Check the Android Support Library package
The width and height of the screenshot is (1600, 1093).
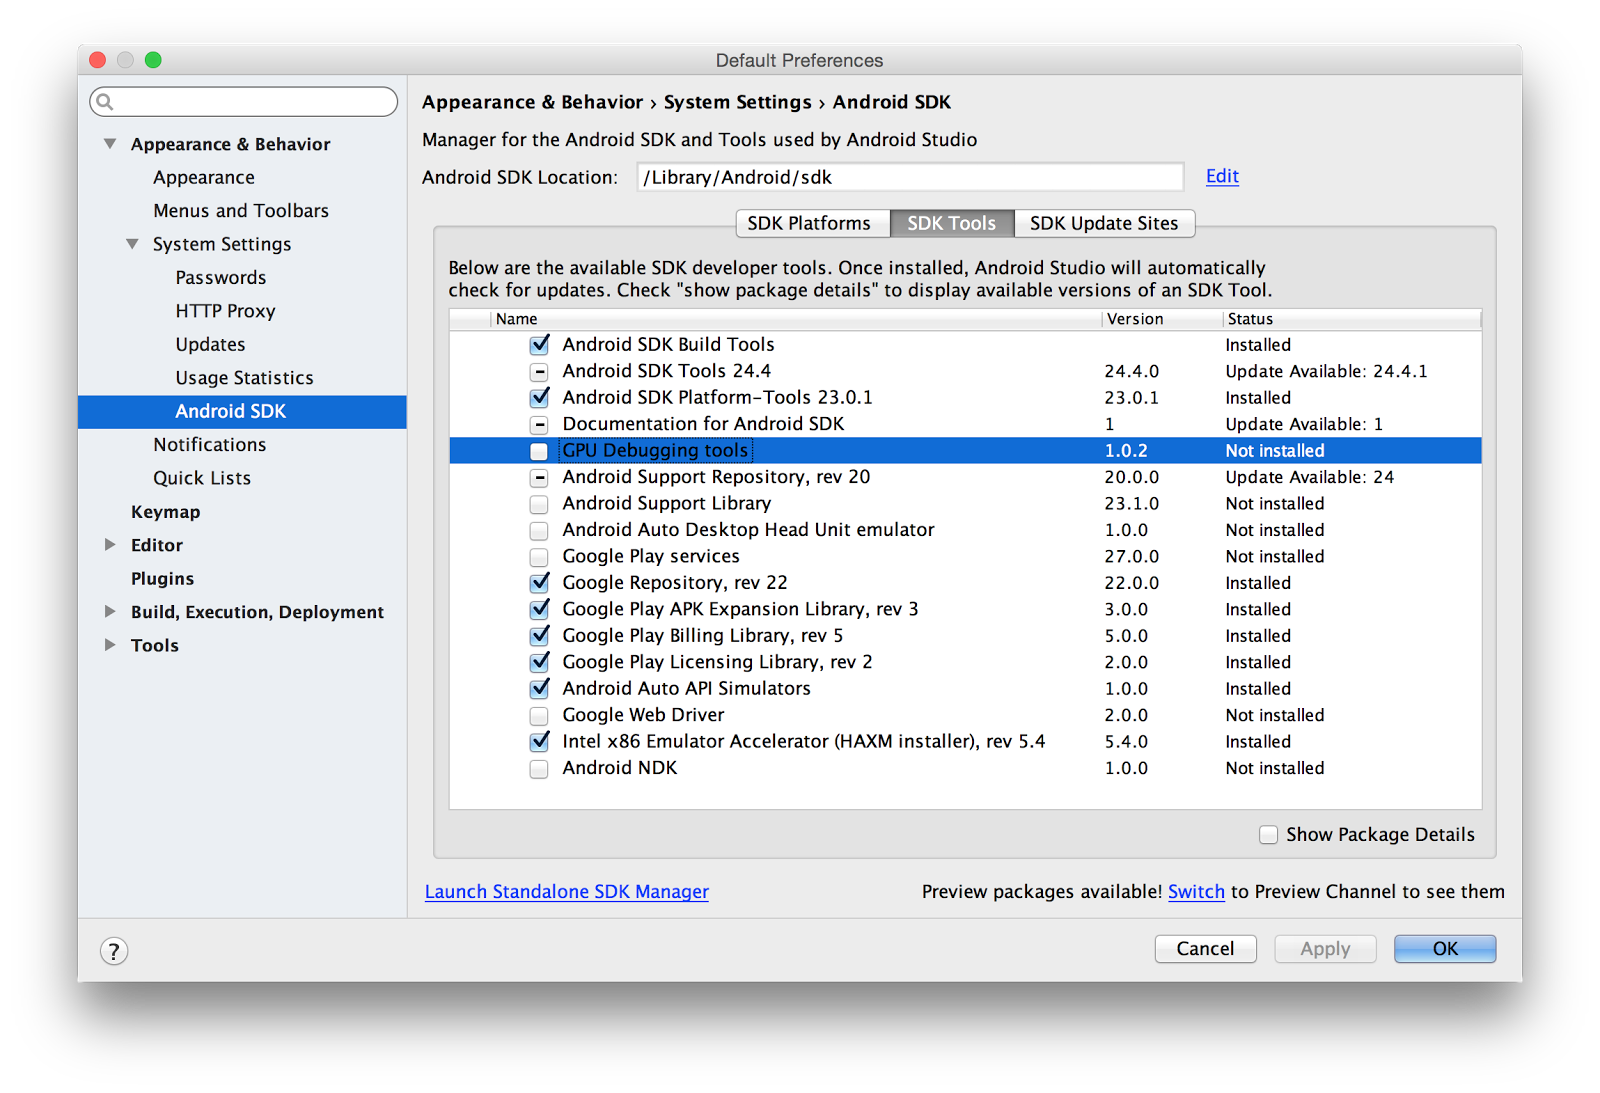tap(539, 503)
